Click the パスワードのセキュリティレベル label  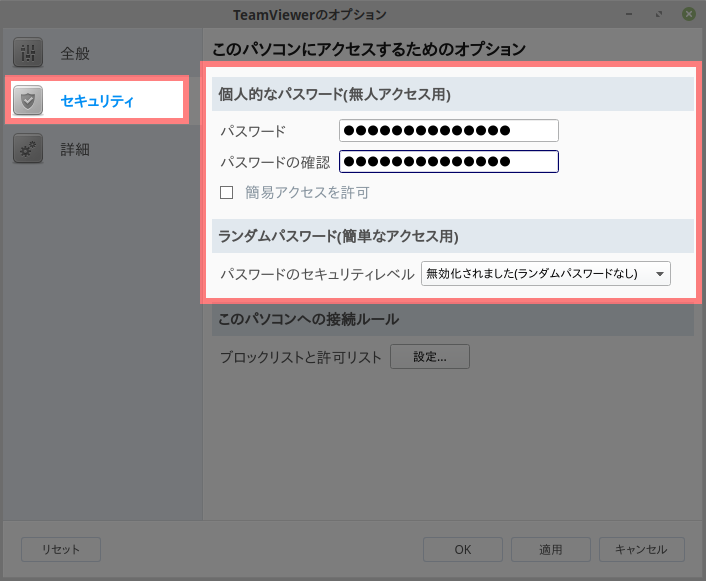[317, 274]
